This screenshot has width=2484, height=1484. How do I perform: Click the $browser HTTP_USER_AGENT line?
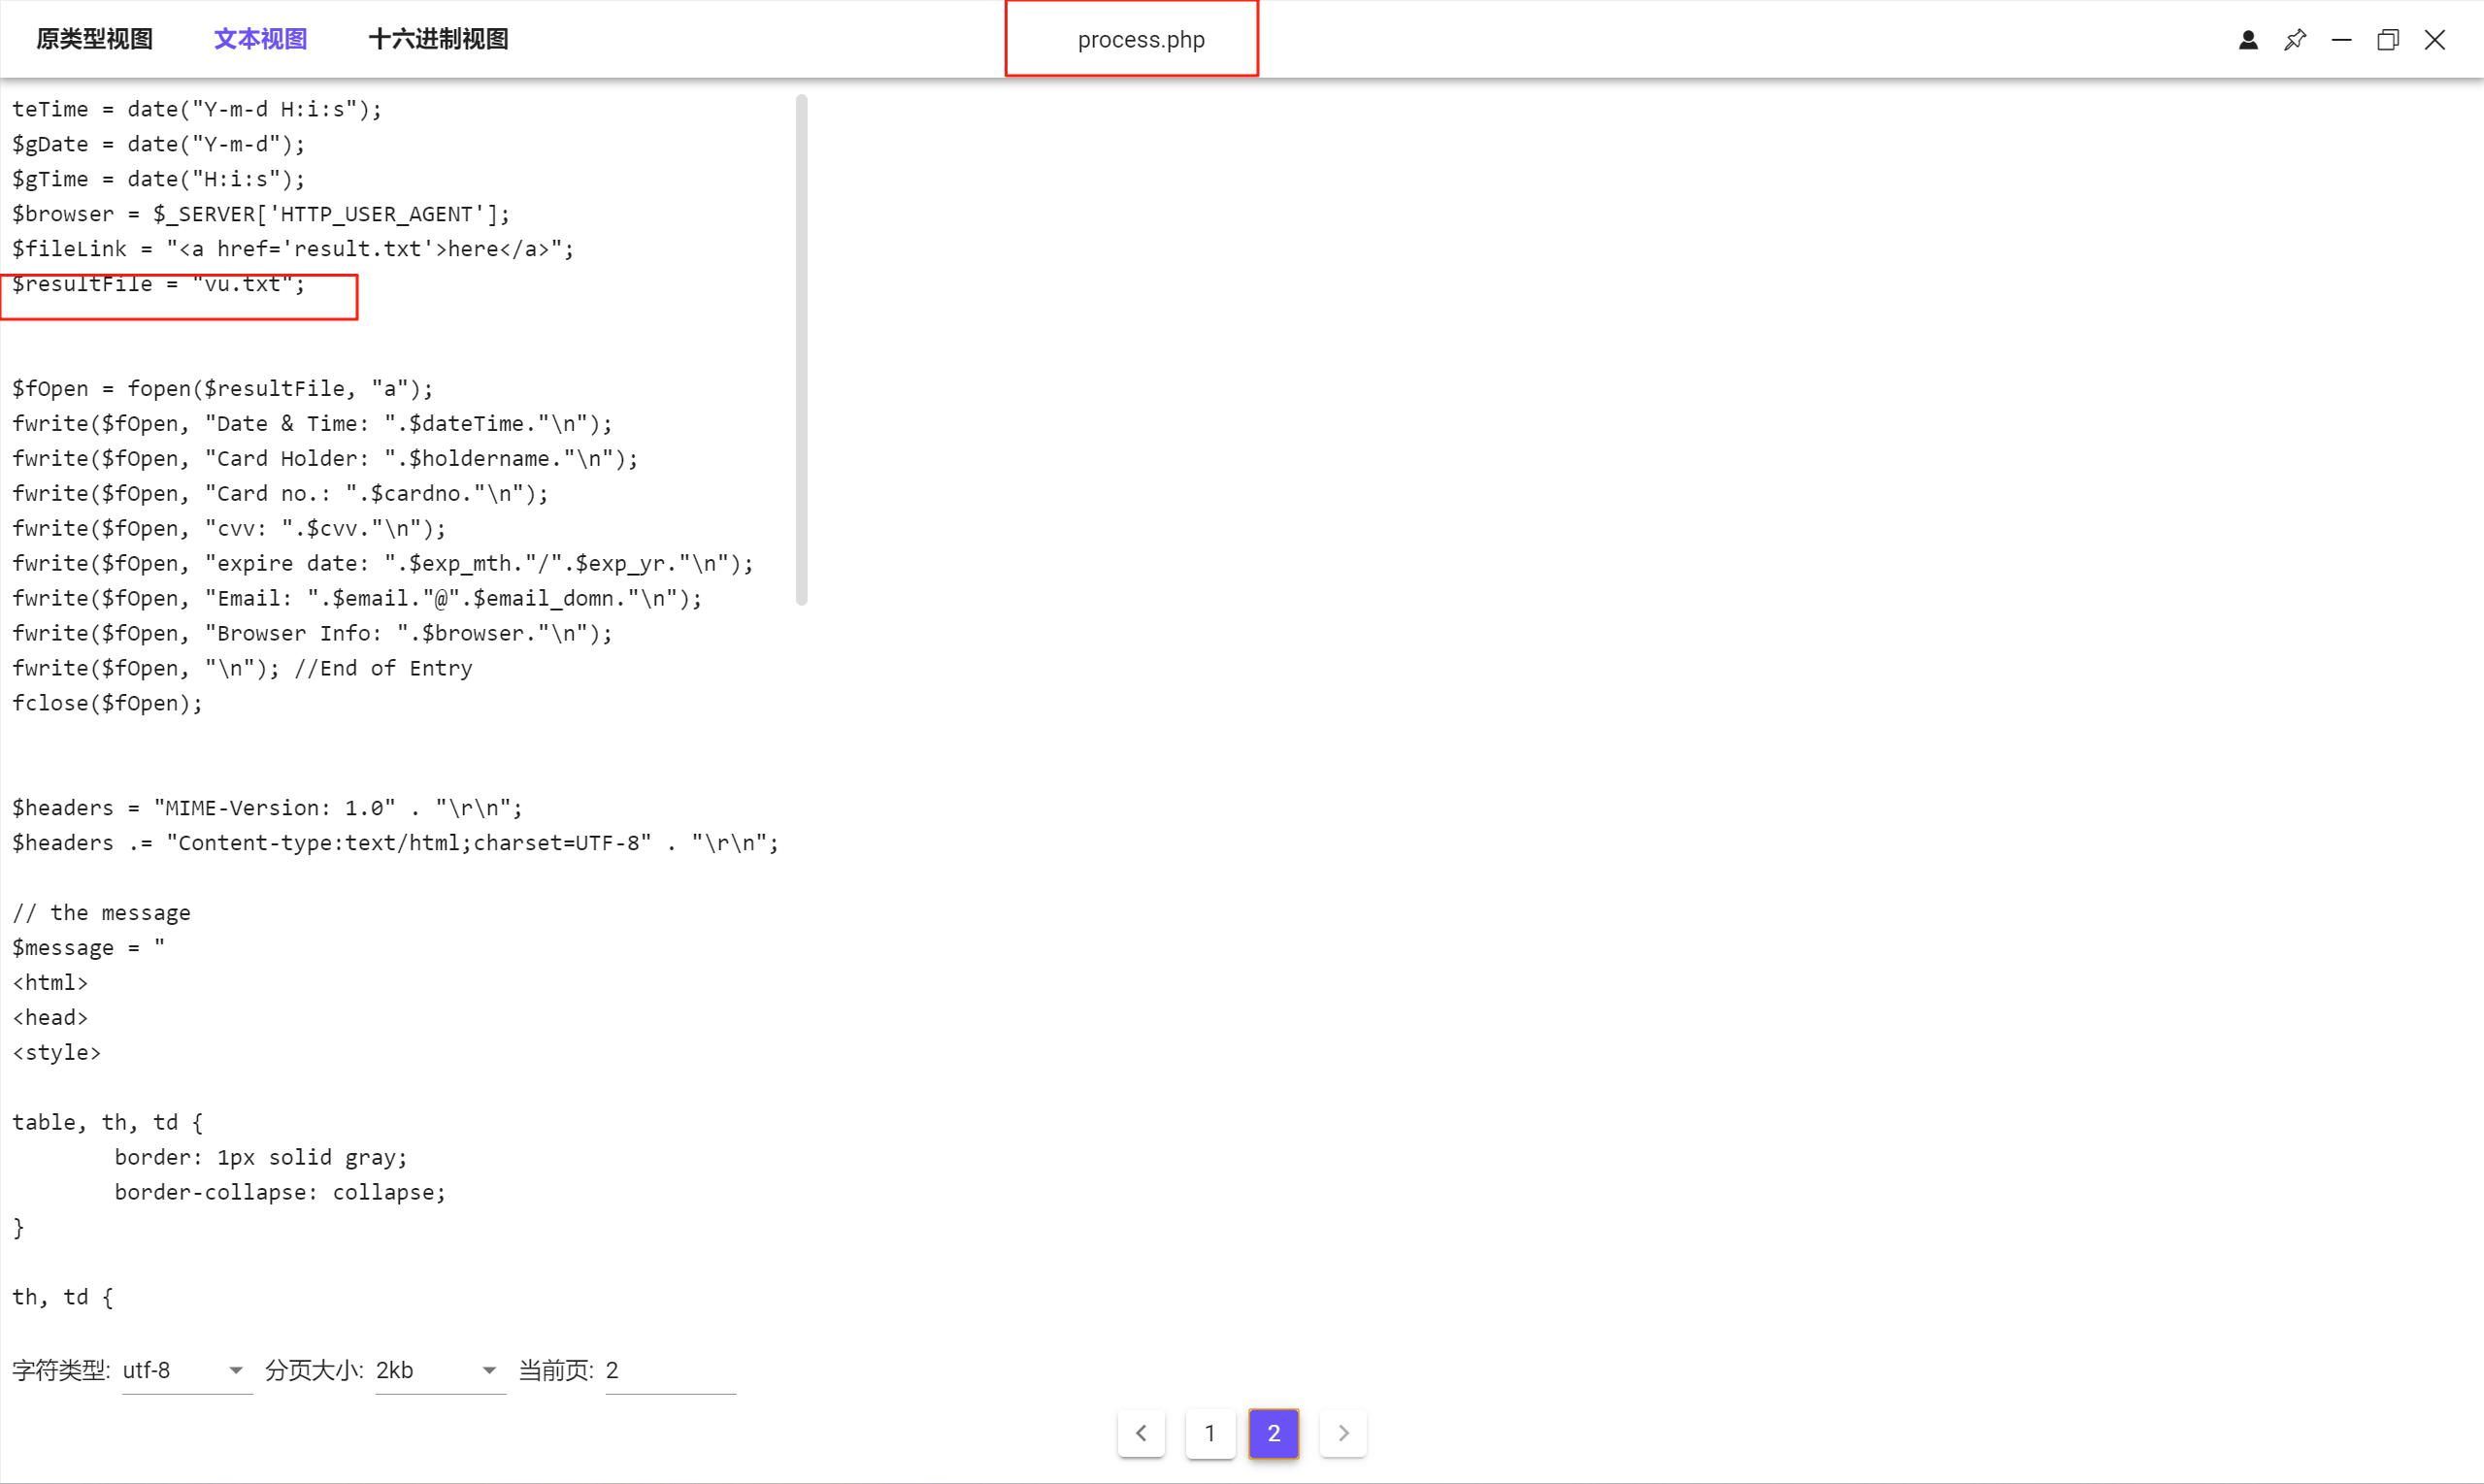tap(260, 214)
